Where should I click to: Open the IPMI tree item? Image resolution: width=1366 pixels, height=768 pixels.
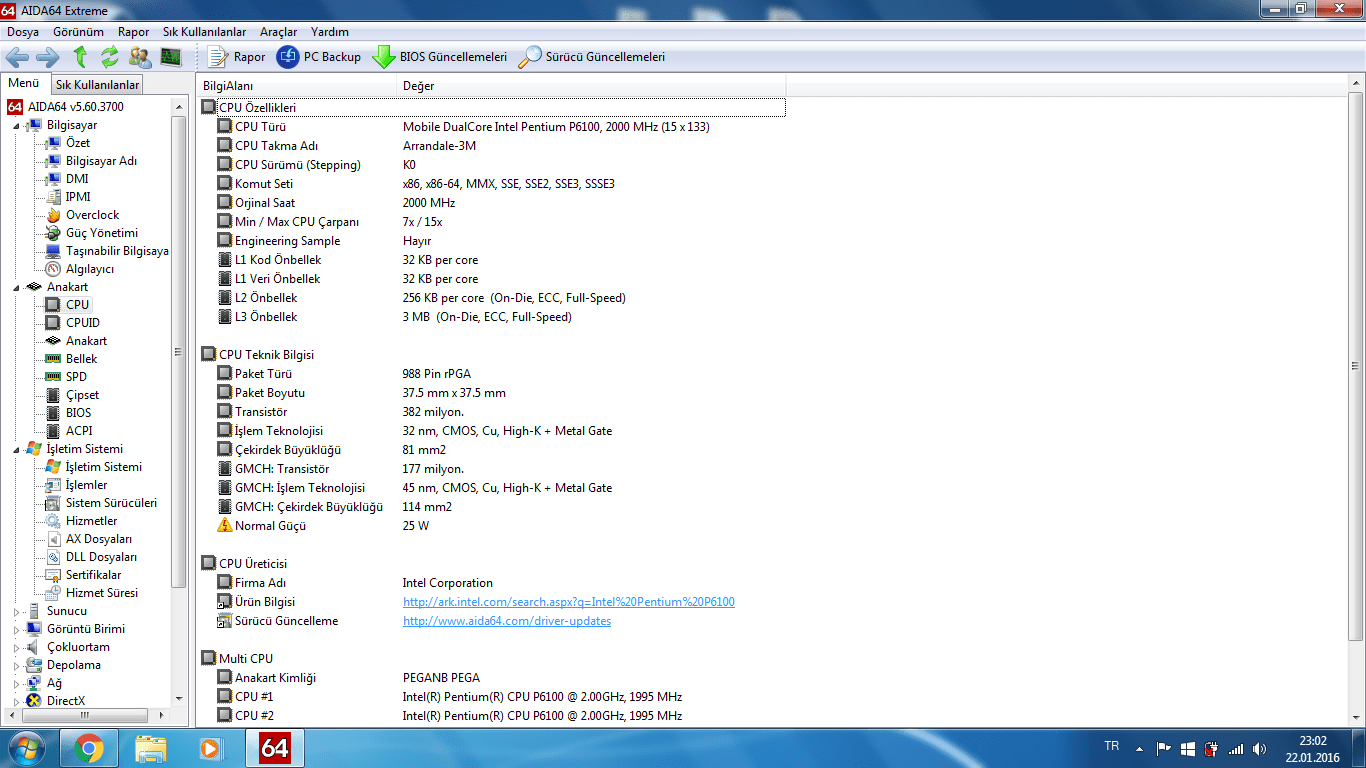pyautogui.click(x=78, y=197)
